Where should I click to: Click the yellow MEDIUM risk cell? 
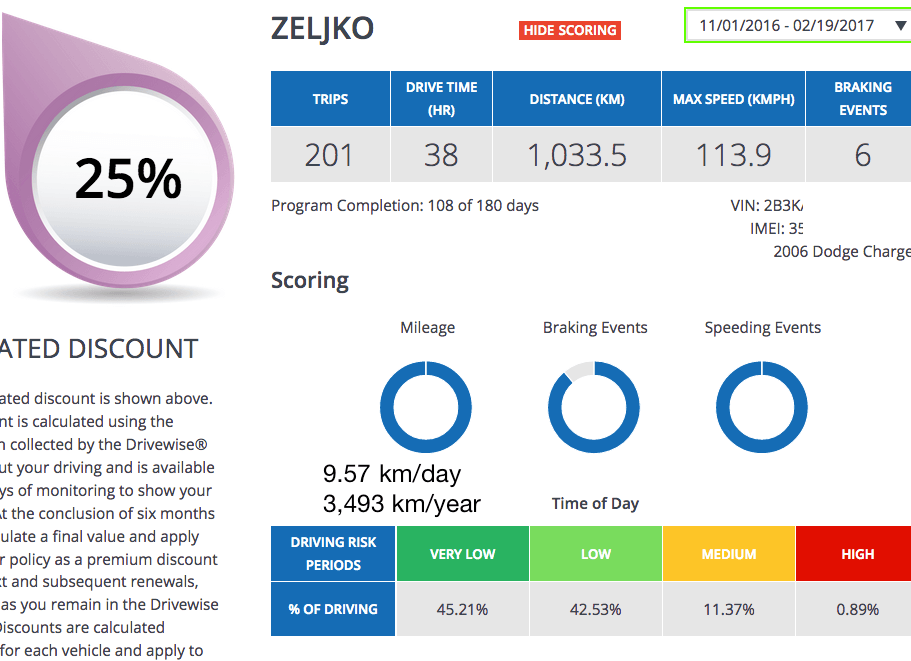[728, 554]
